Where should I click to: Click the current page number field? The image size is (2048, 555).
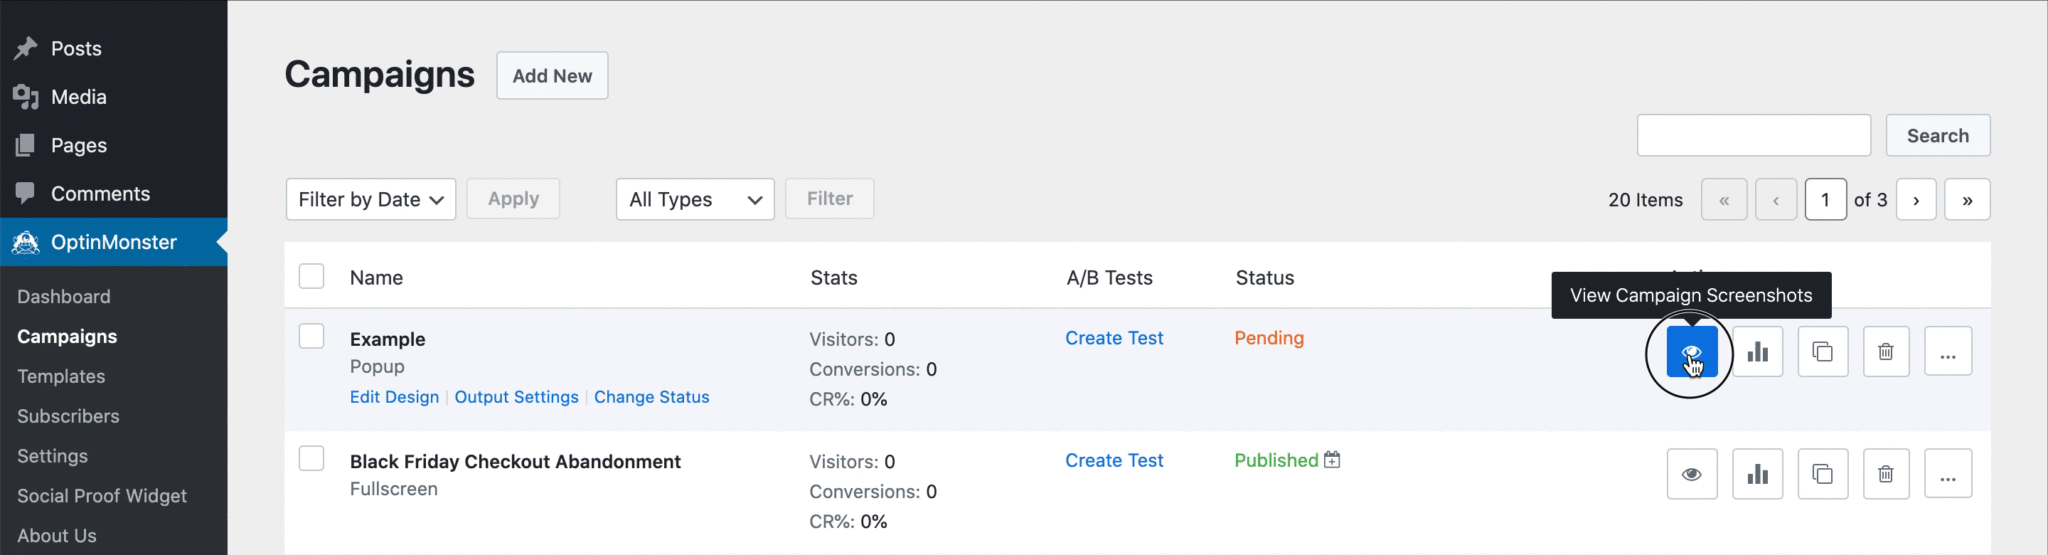tap(1825, 200)
